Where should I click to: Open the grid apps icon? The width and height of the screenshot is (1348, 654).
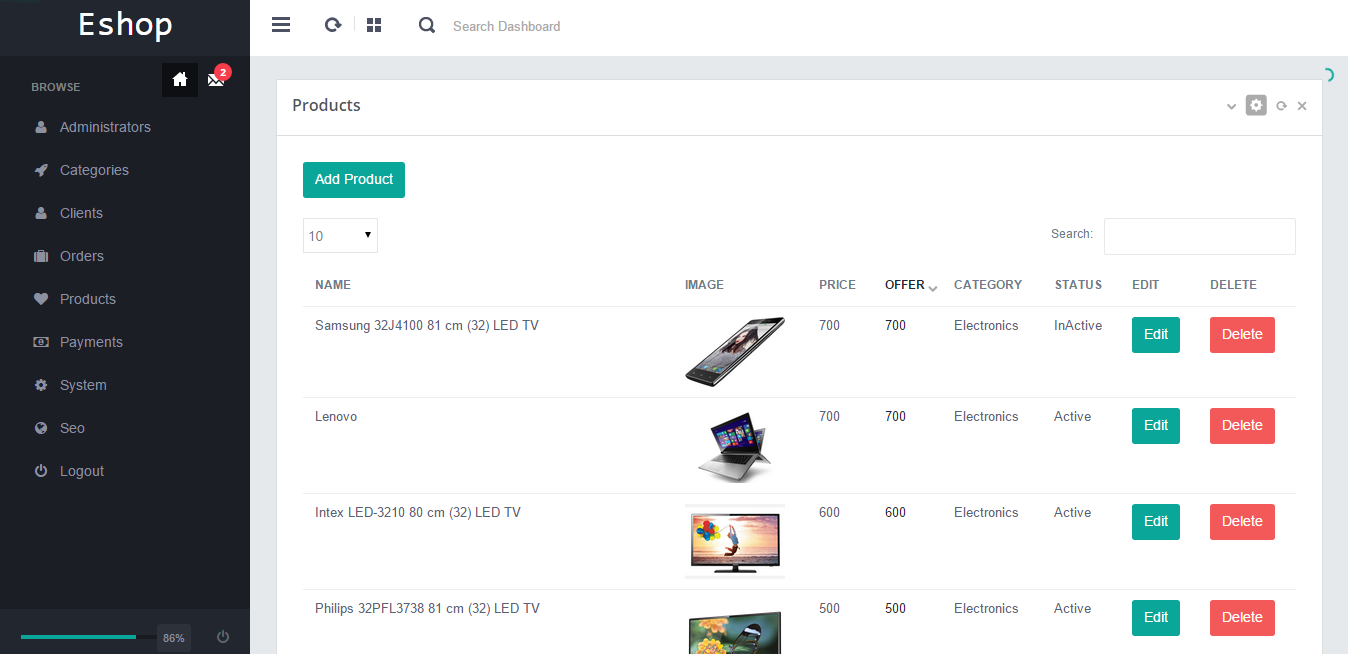coord(374,25)
